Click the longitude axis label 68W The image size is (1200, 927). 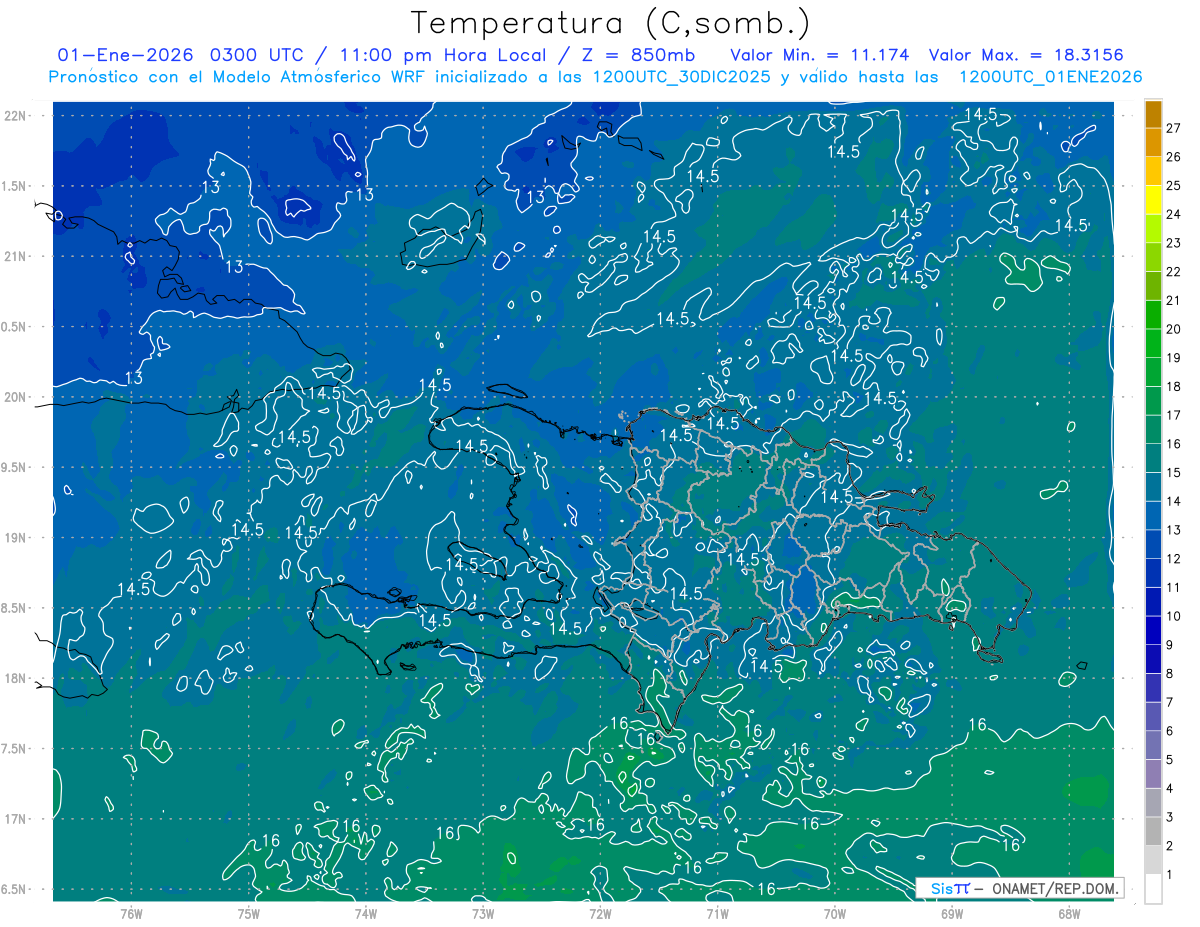pos(1069,914)
